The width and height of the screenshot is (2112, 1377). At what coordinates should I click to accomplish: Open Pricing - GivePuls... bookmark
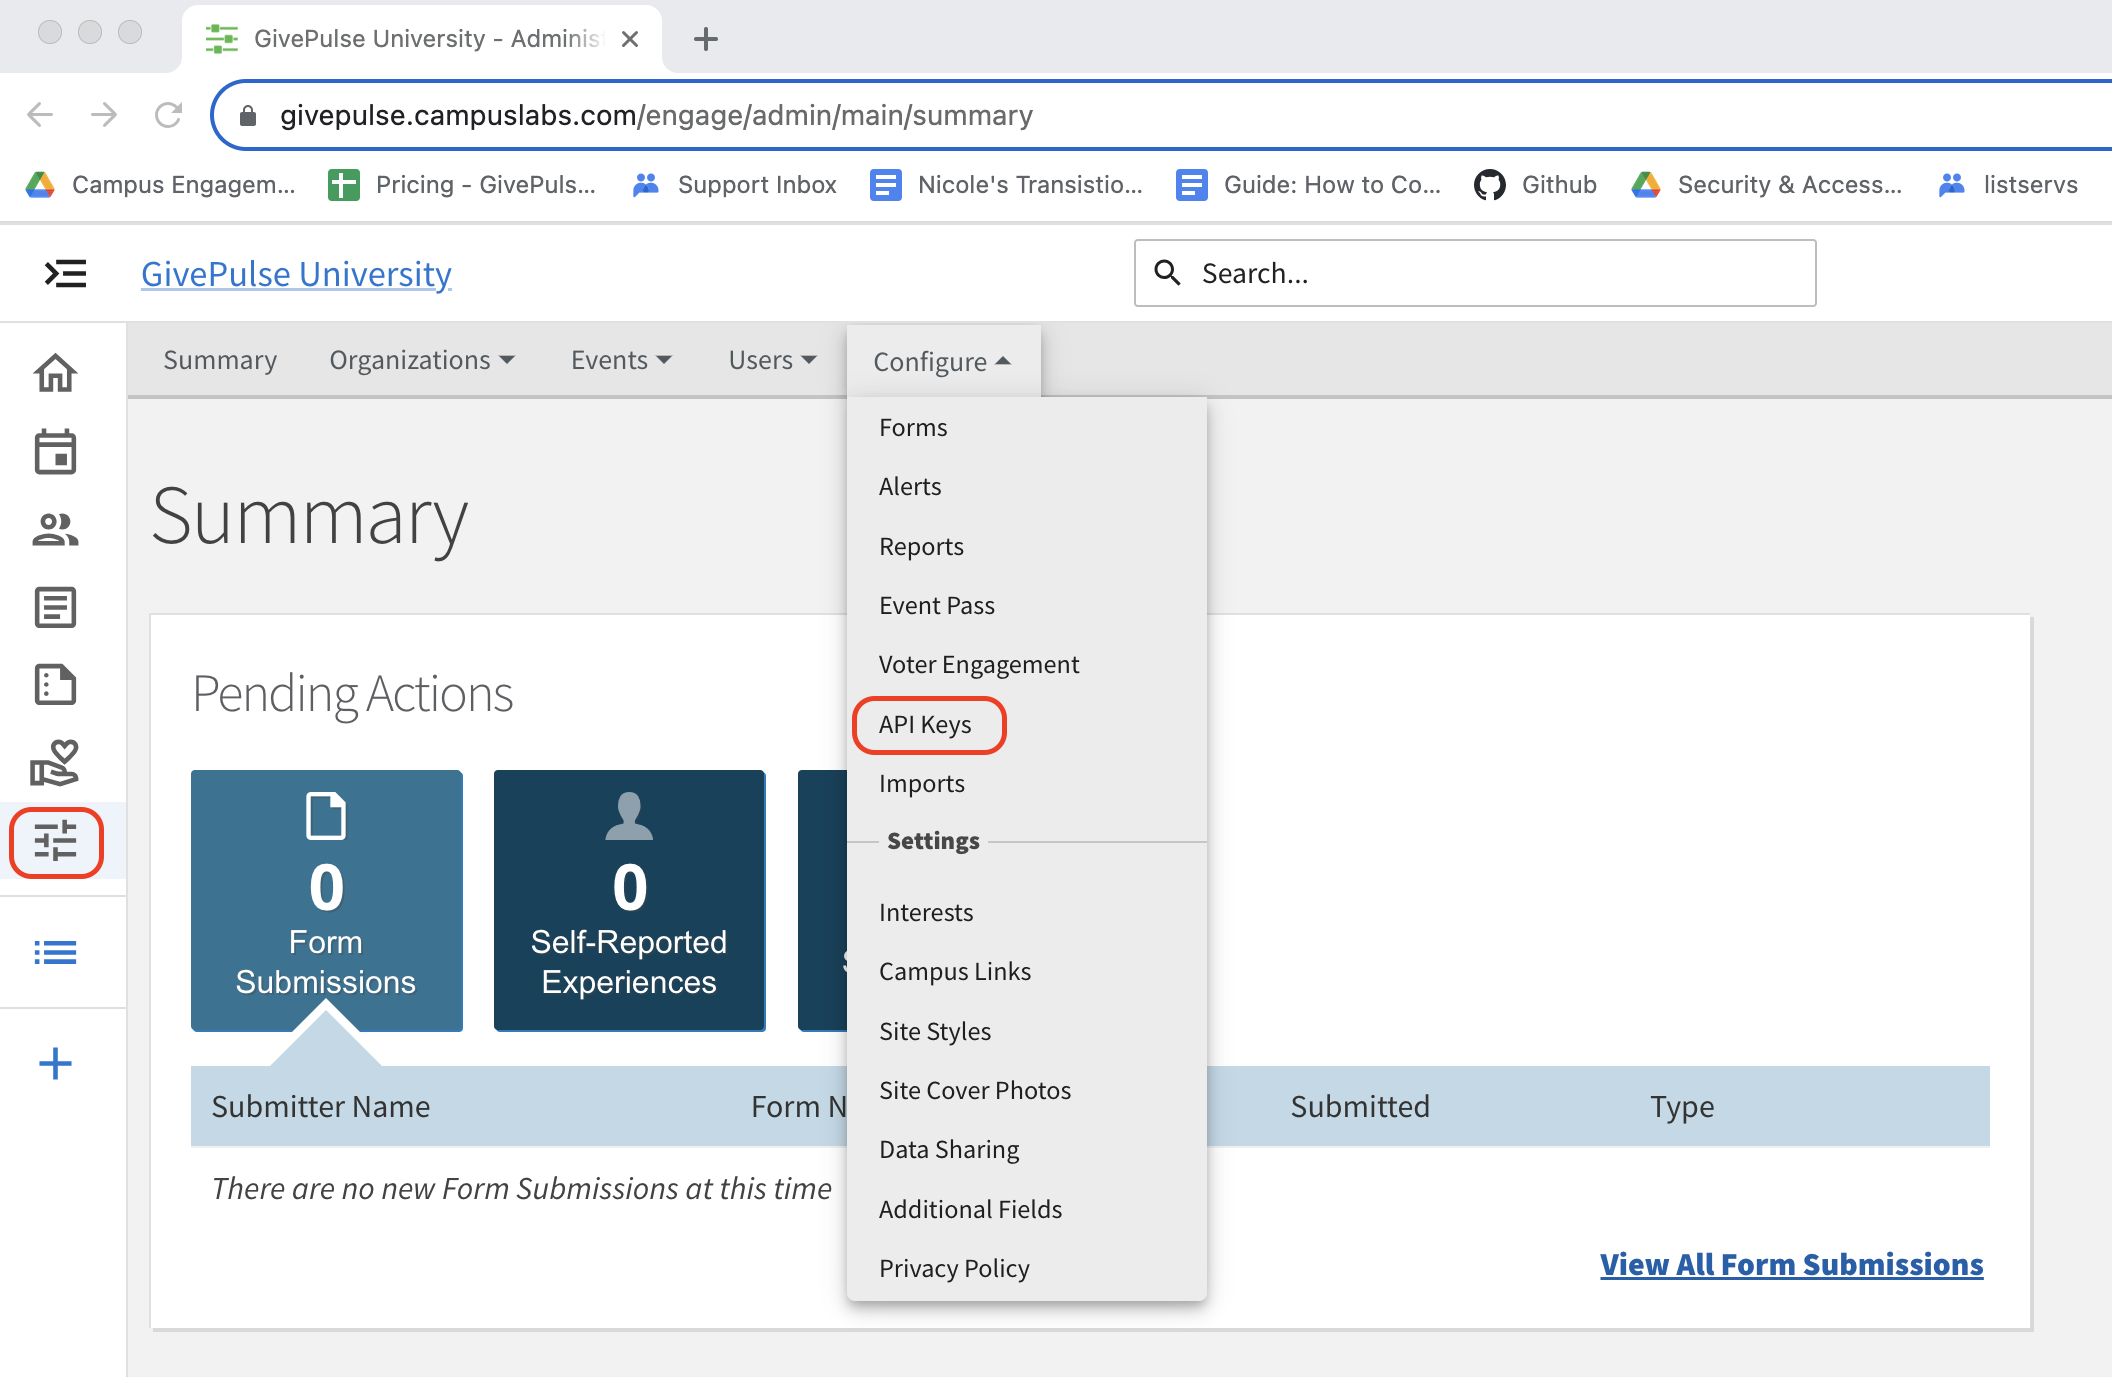462,185
